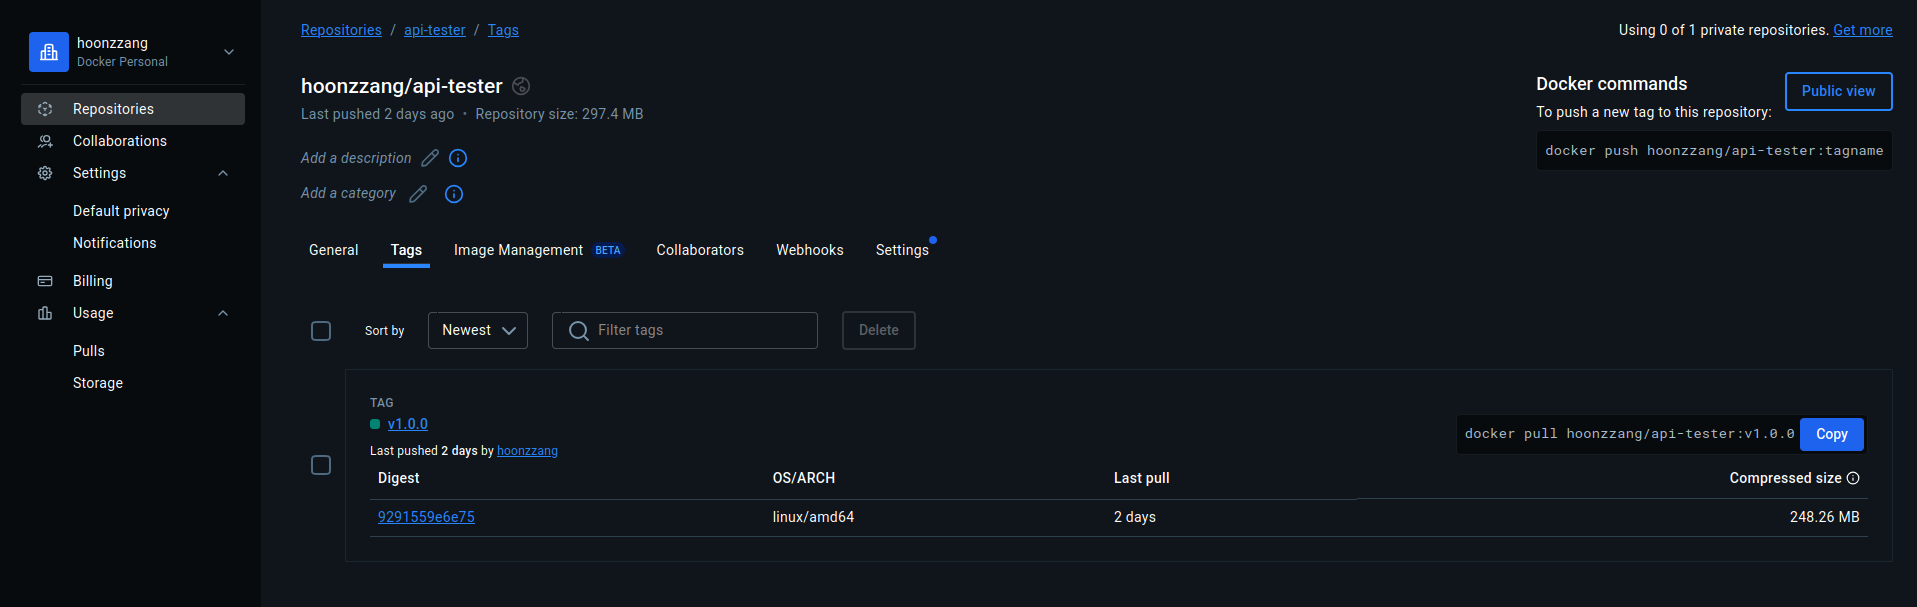Click the Collaborations sidebar icon

click(x=45, y=141)
